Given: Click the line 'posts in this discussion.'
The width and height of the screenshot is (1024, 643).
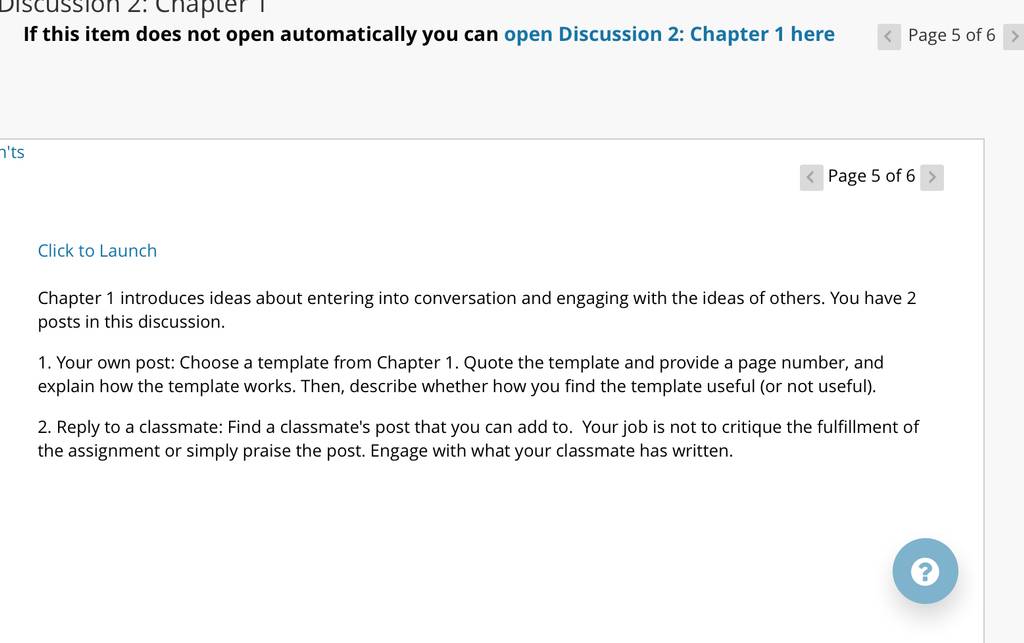Looking at the screenshot, I should (131, 322).
